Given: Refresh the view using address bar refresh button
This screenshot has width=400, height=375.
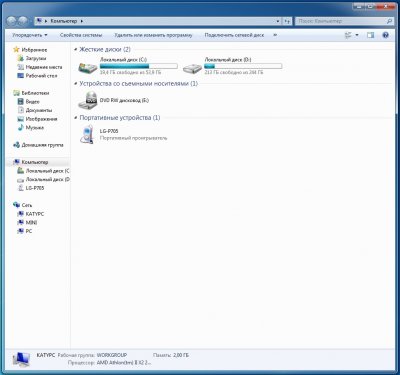Looking at the screenshot, I should (x=287, y=21).
